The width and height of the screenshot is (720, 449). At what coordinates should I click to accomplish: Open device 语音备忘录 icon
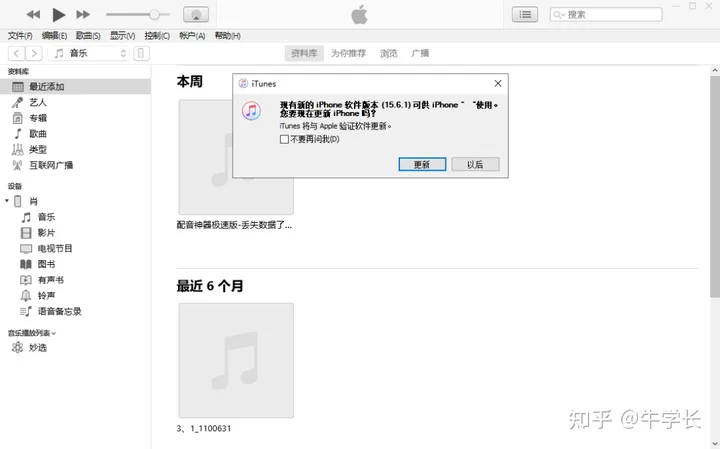pyautogui.click(x=26, y=311)
